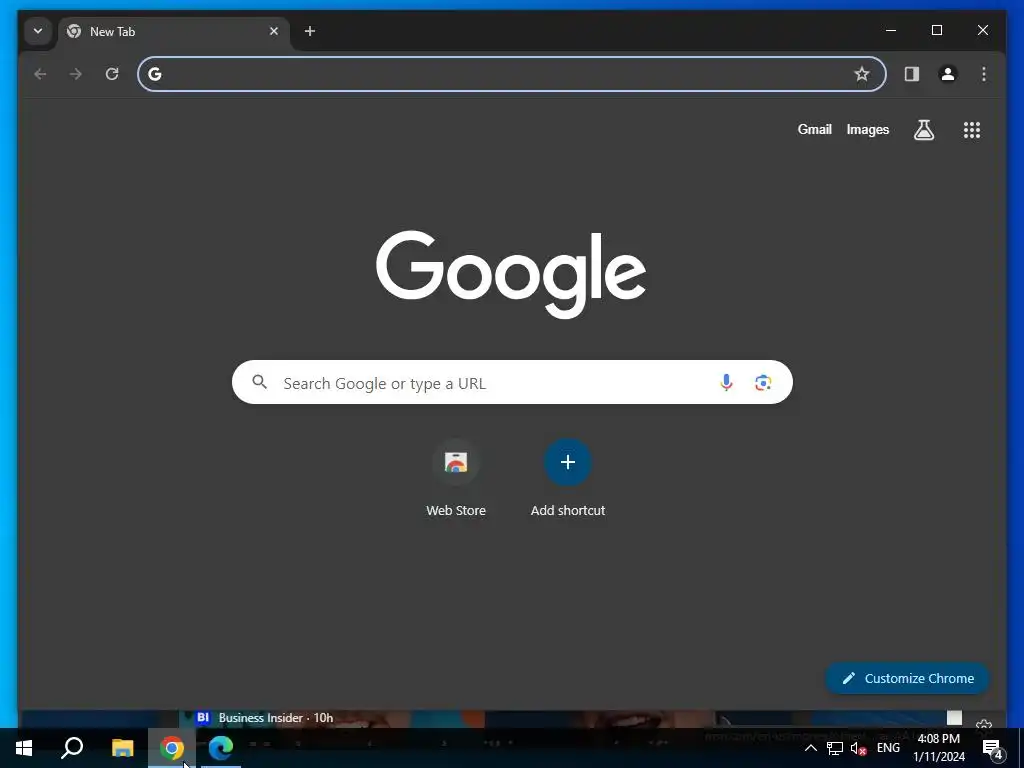Open the Web Store shortcut
This screenshot has height=768, width=1024.
(456, 479)
